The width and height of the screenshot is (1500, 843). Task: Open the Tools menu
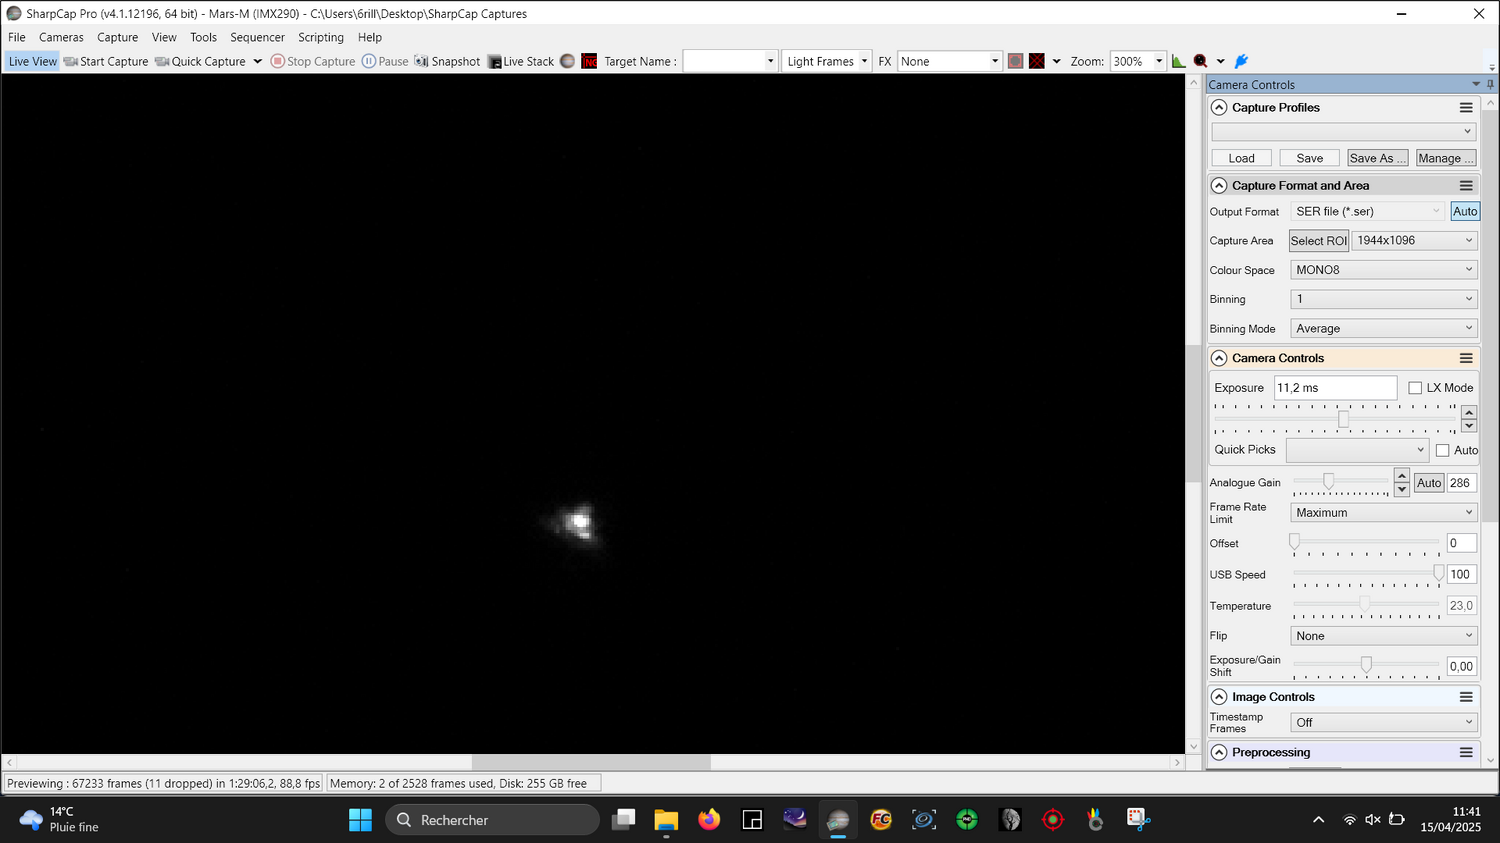[x=203, y=37]
